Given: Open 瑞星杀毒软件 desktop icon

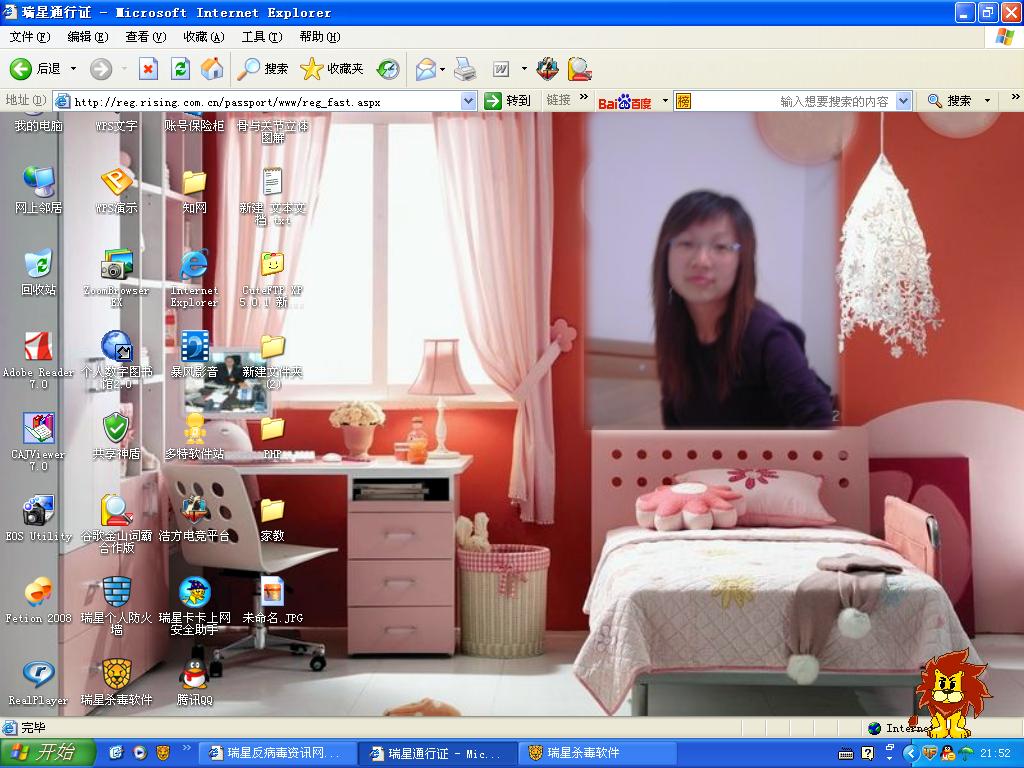Looking at the screenshot, I should 116,676.
